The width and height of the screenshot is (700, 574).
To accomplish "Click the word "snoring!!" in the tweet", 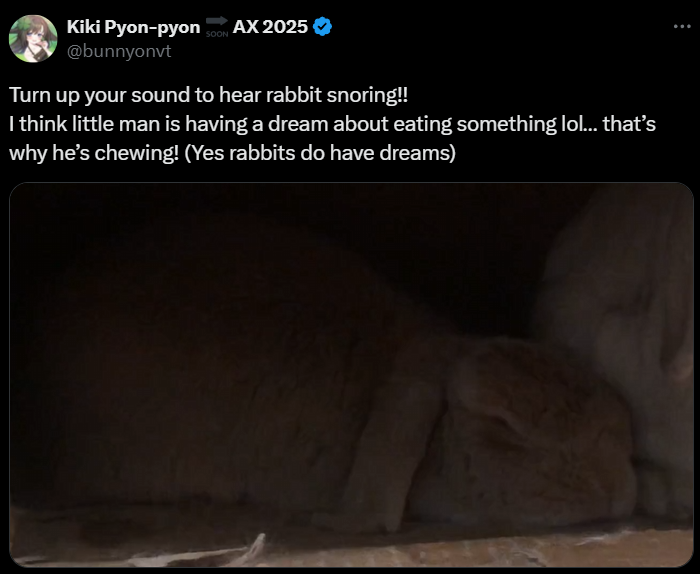I will coord(367,95).
